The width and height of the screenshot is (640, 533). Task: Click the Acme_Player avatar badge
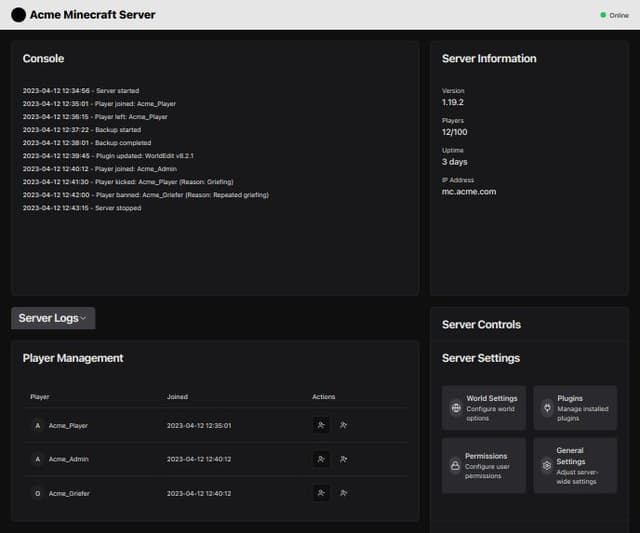38,425
